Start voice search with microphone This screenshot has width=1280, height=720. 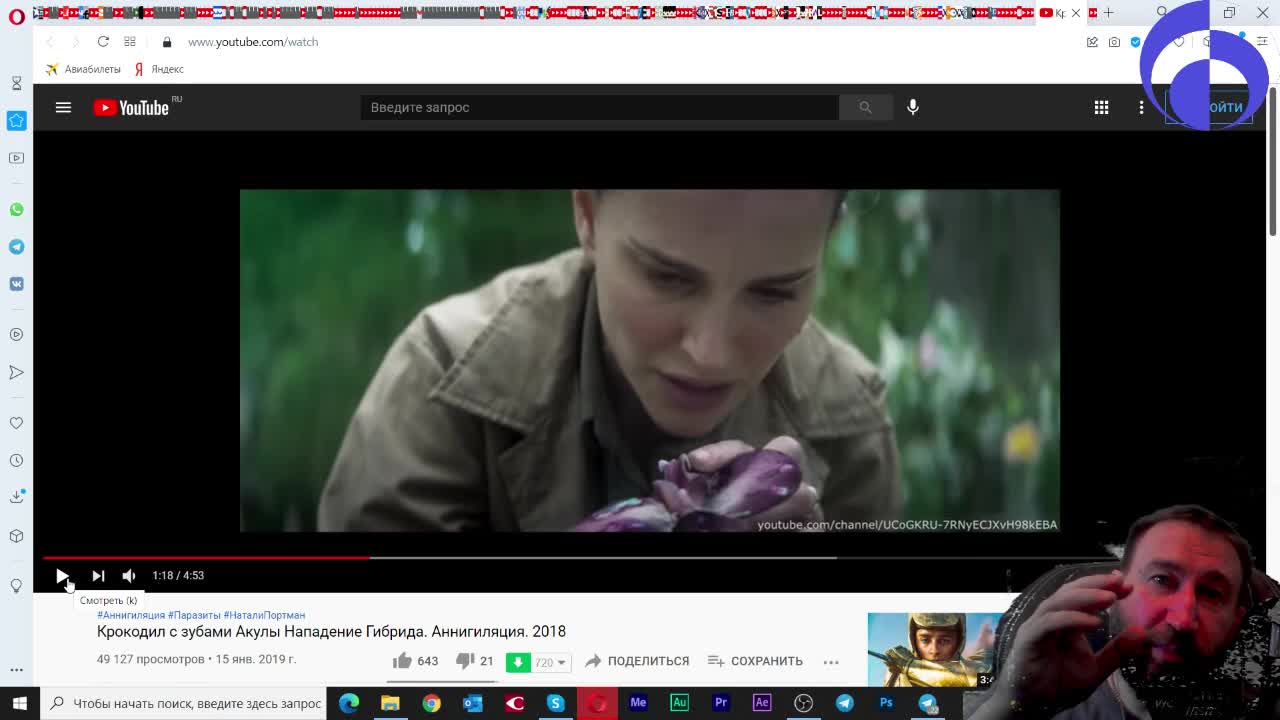(913, 107)
